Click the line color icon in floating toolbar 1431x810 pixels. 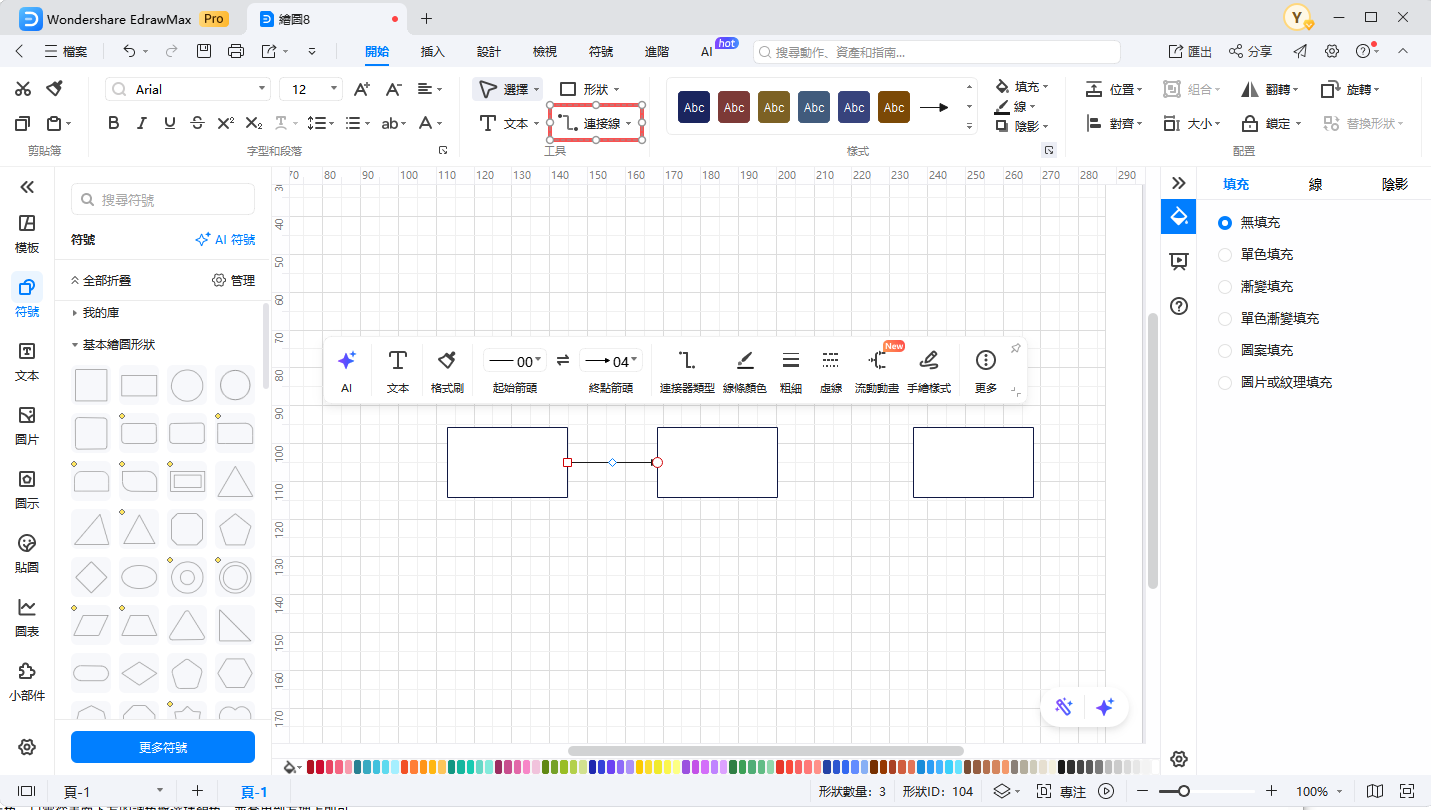coord(744,361)
